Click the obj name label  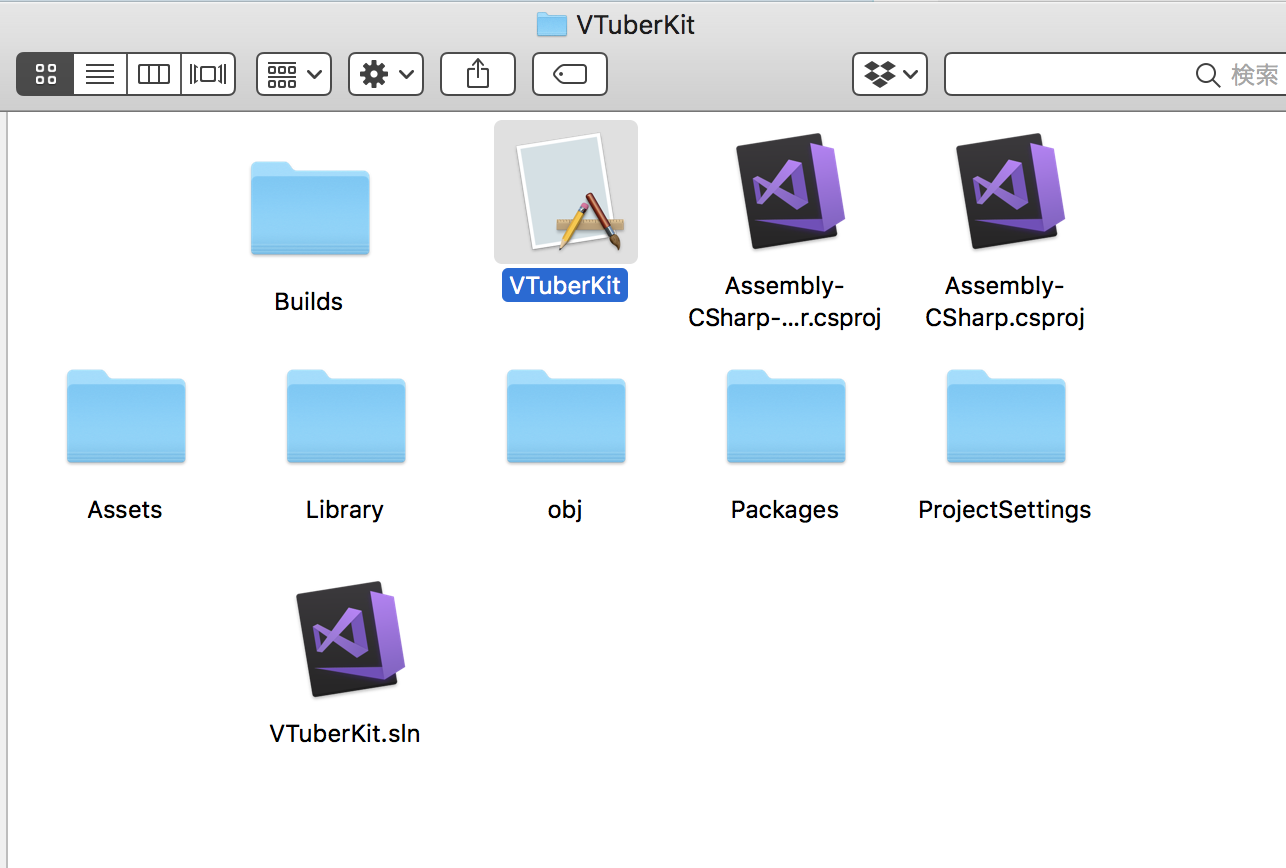tap(565, 510)
